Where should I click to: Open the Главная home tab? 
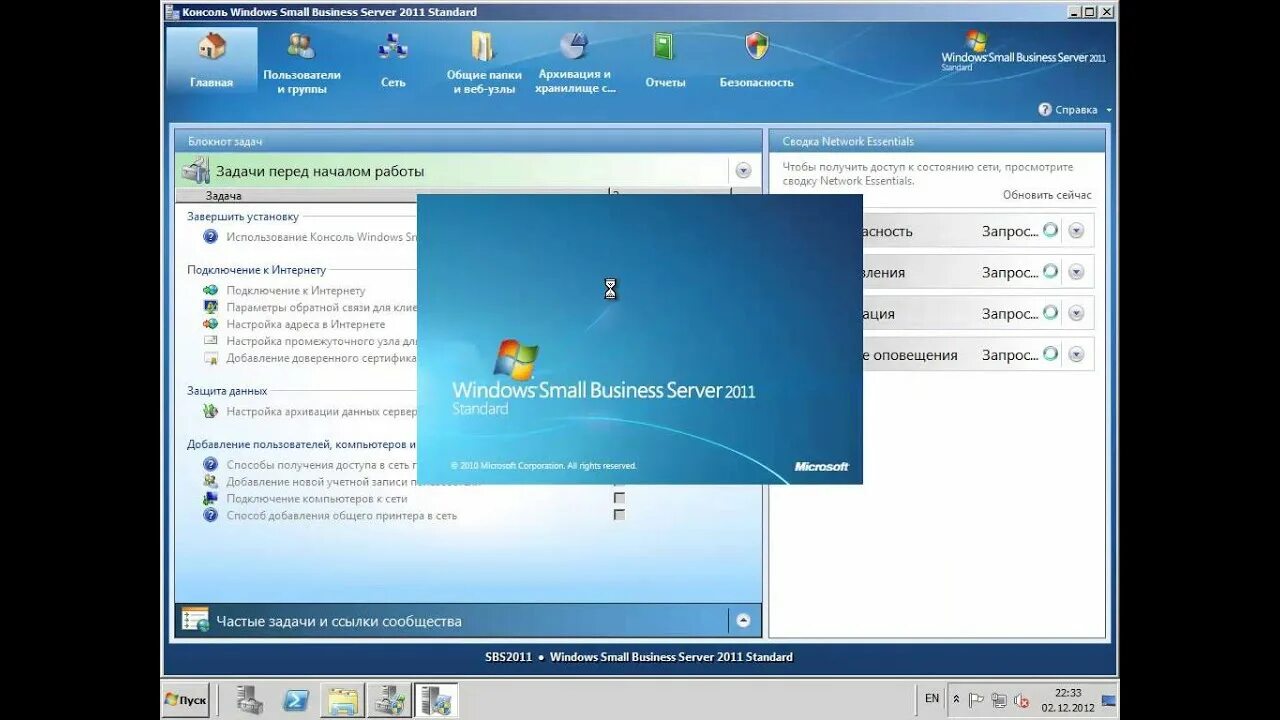(211, 60)
